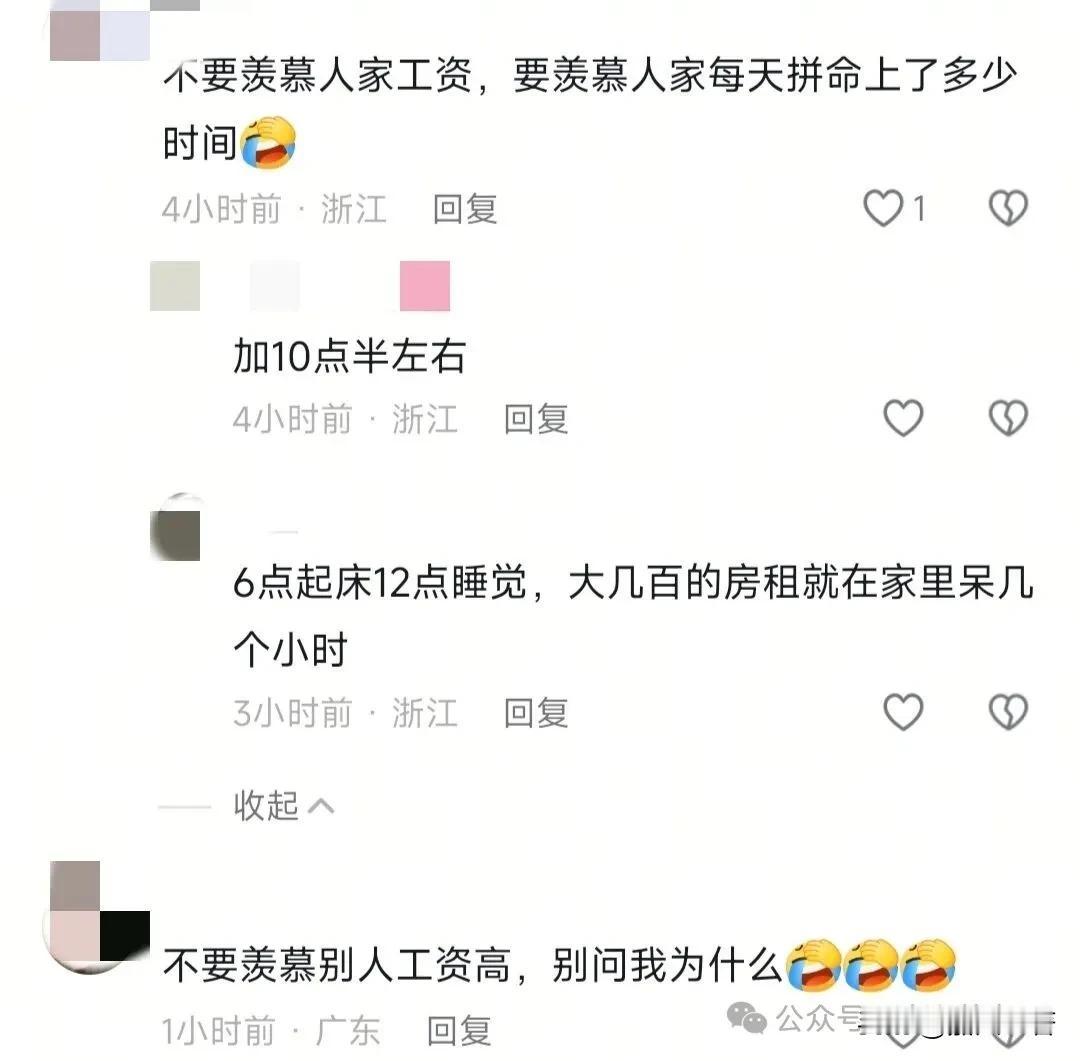The width and height of the screenshot is (1080, 1061).
Task: Collapse replies with the 收起 chevron
Action: coord(284,805)
